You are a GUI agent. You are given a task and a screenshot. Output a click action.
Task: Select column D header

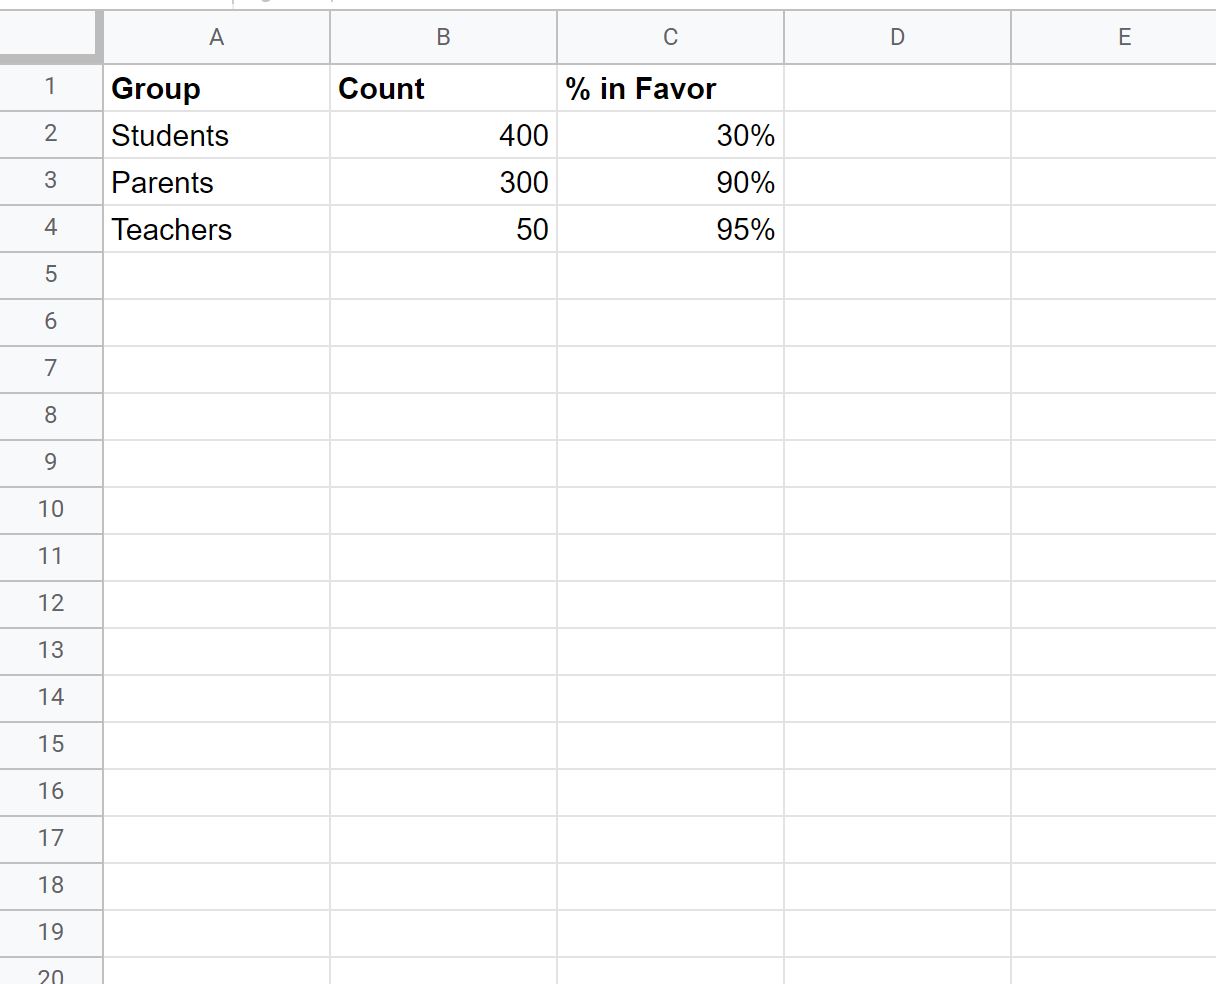click(897, 37)
